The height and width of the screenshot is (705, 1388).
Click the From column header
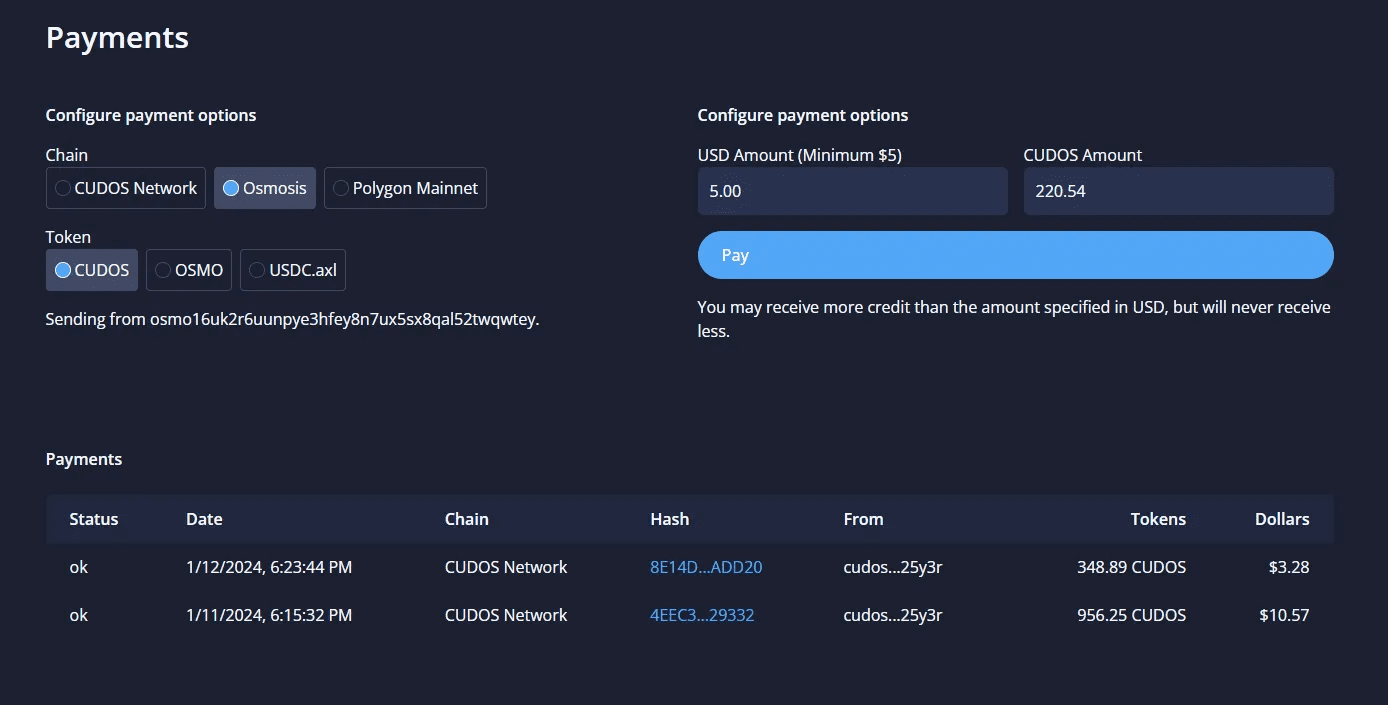tap(863, 519)
